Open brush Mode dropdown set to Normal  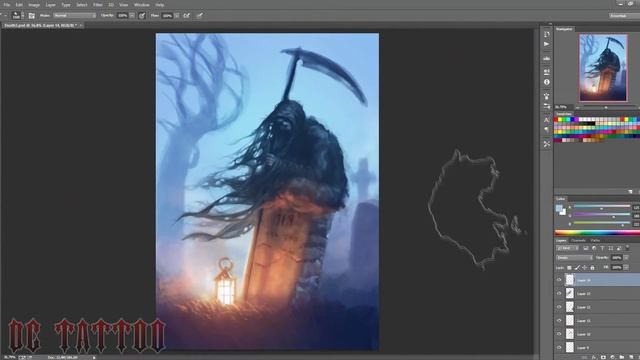click(x=75, y=16)
